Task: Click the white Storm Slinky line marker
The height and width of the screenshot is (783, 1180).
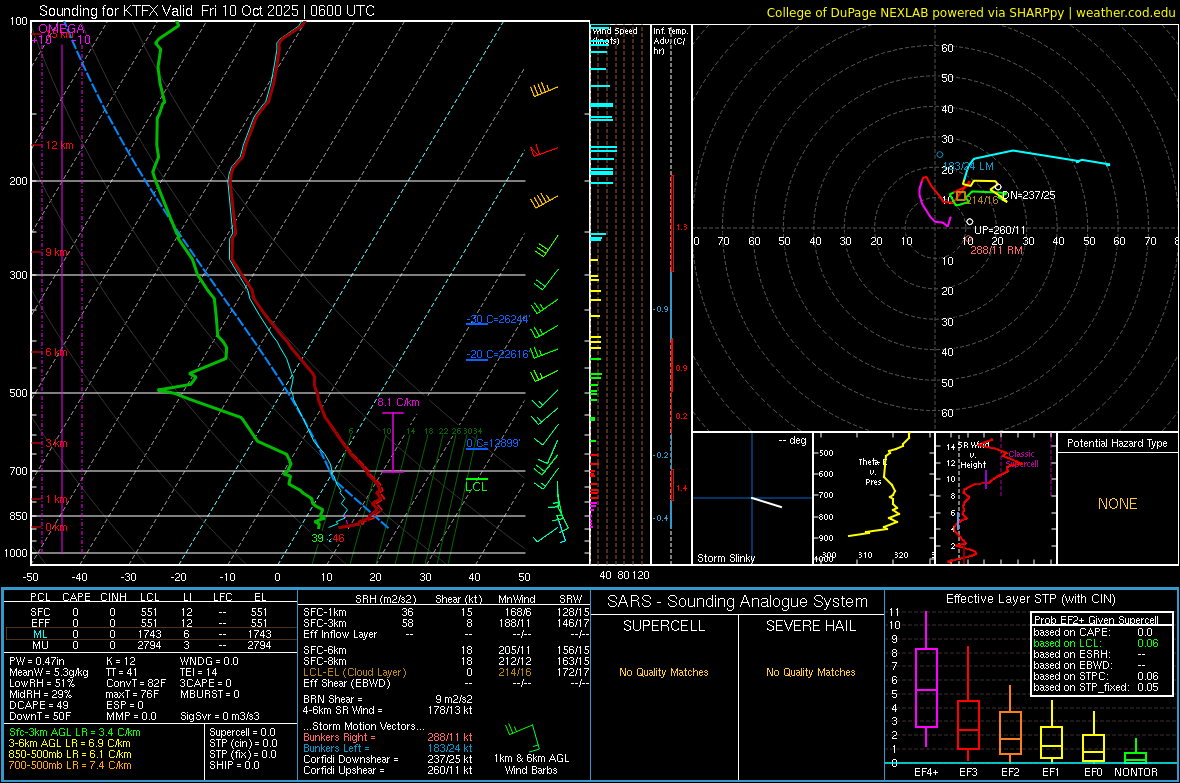Action: pos(766,502)
